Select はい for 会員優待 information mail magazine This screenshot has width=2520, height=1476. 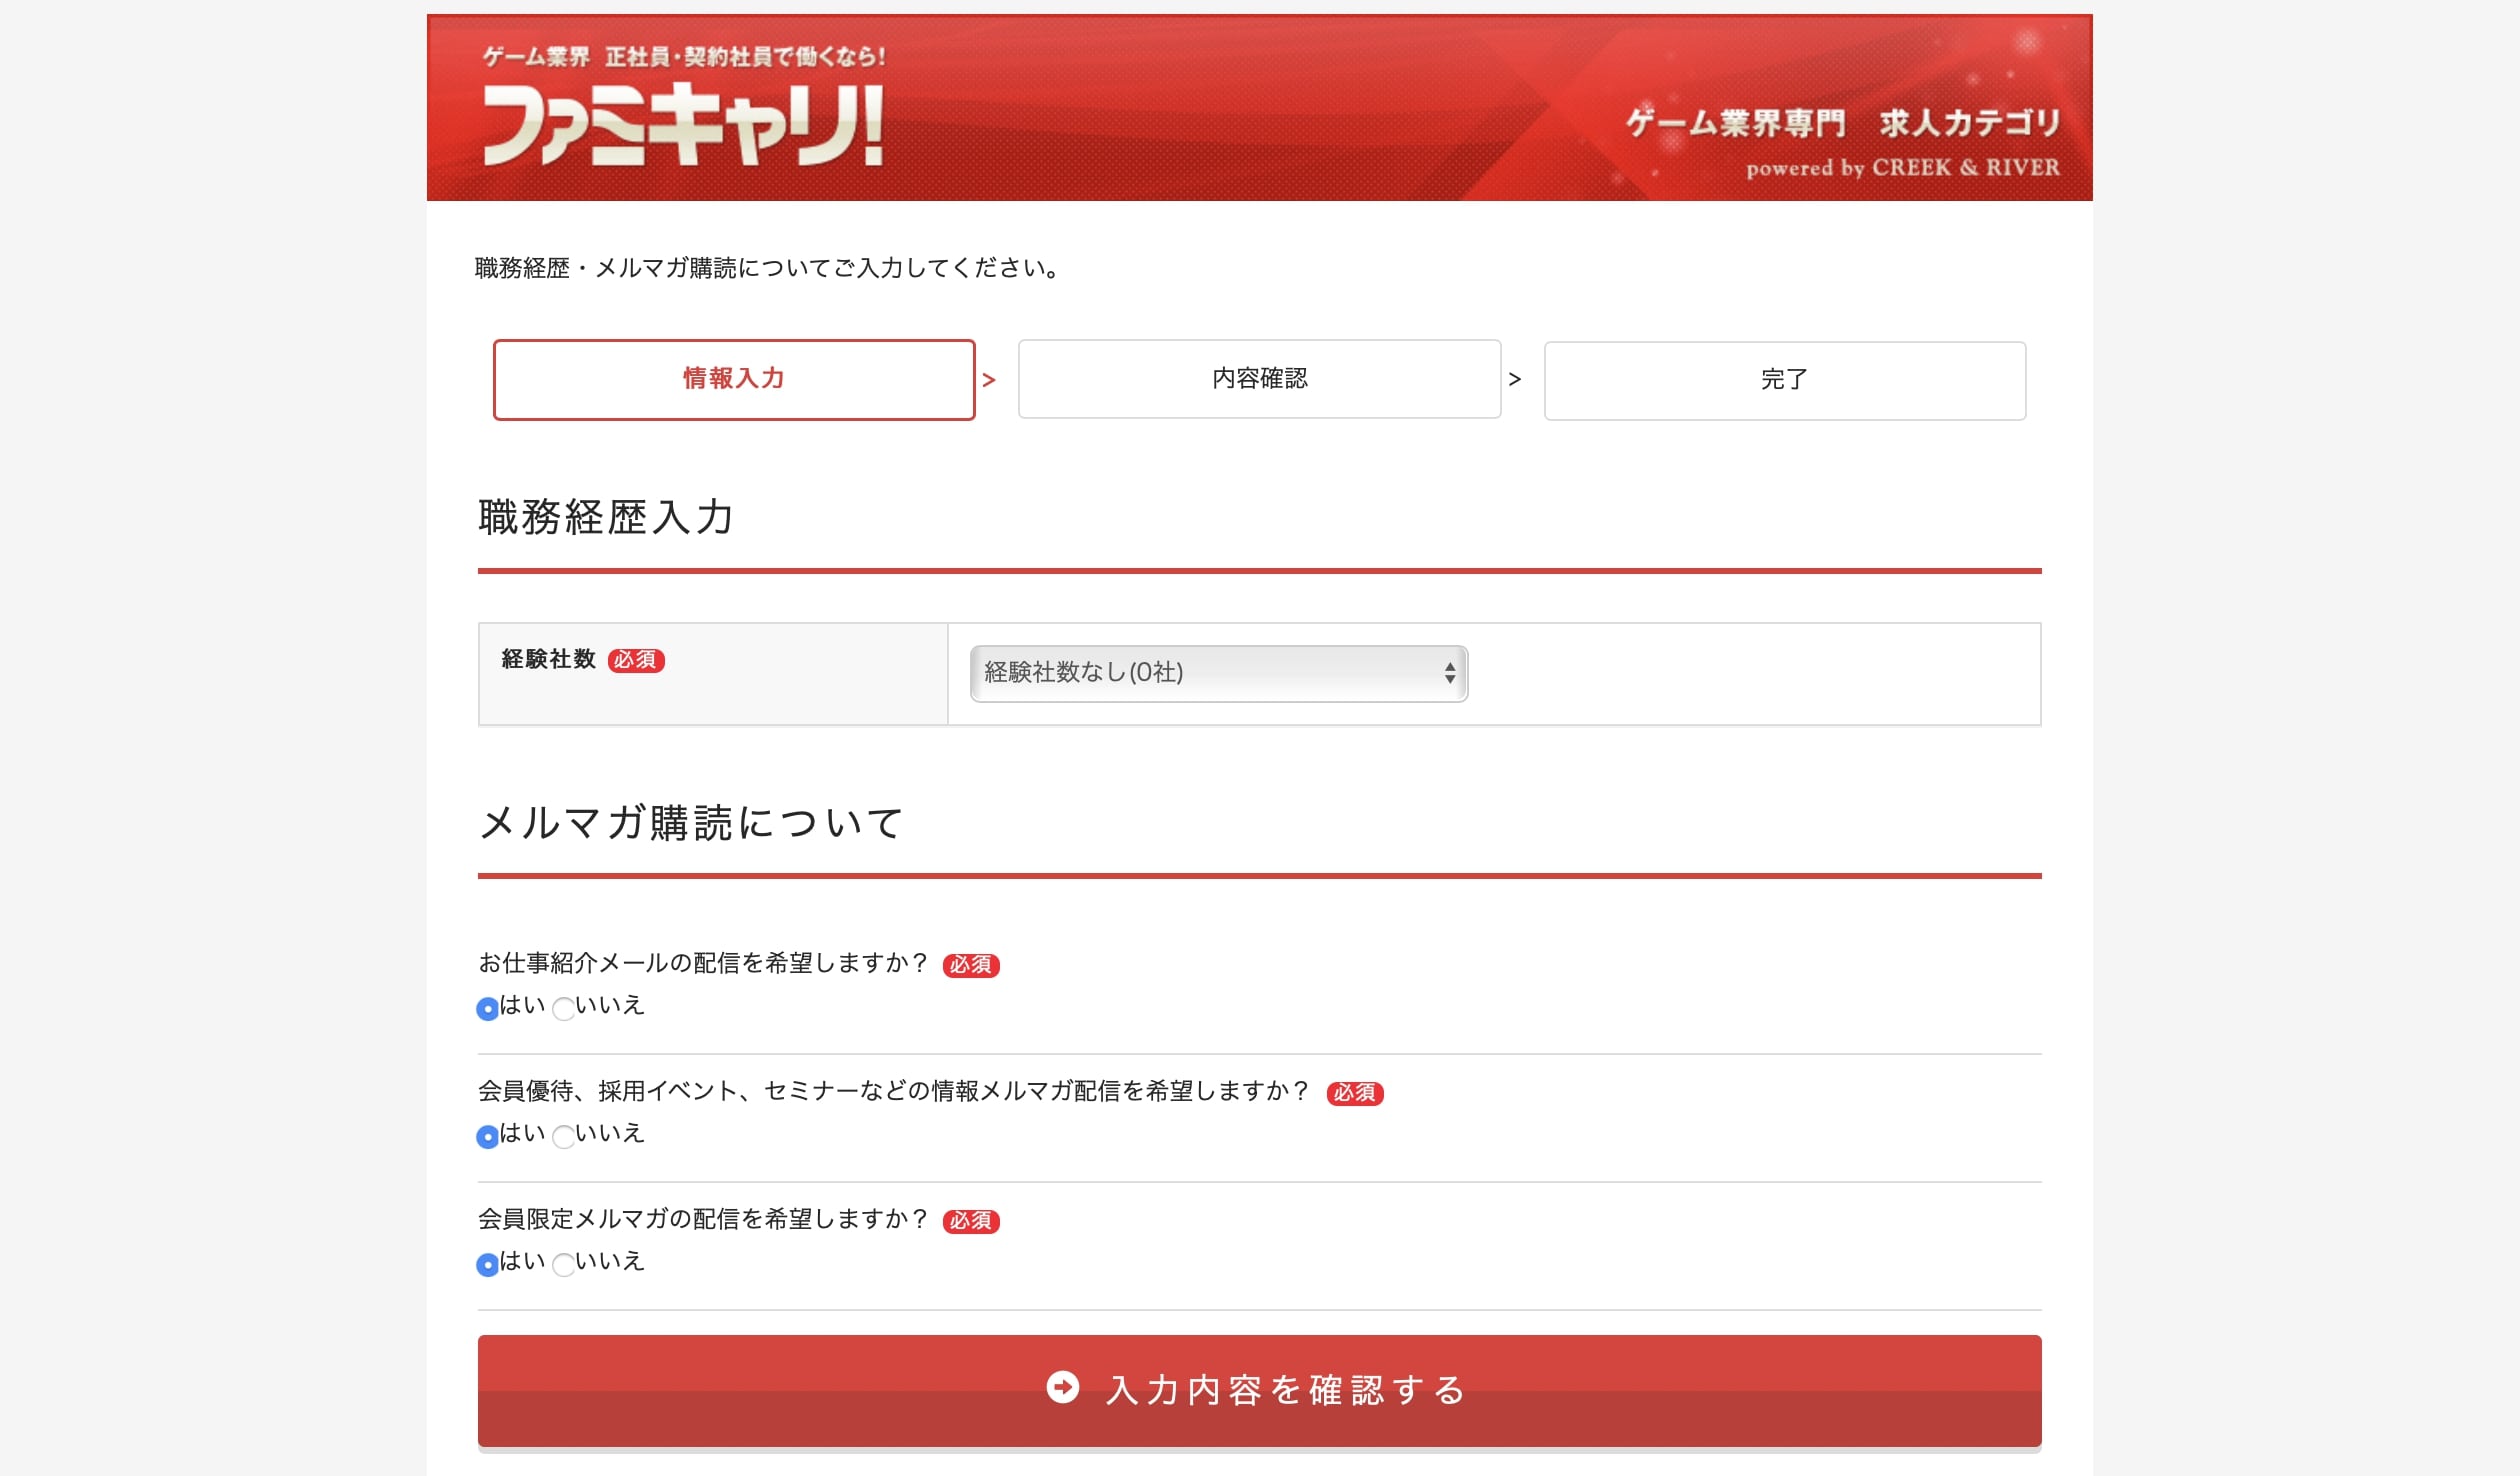click(x=487, y=1137)
